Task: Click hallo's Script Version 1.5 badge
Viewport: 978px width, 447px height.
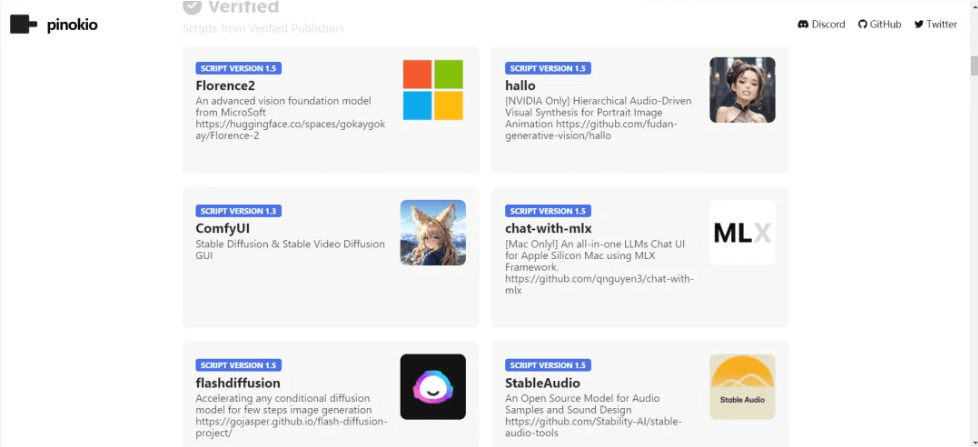Action: pyautogui.click(x=548, y=69)
